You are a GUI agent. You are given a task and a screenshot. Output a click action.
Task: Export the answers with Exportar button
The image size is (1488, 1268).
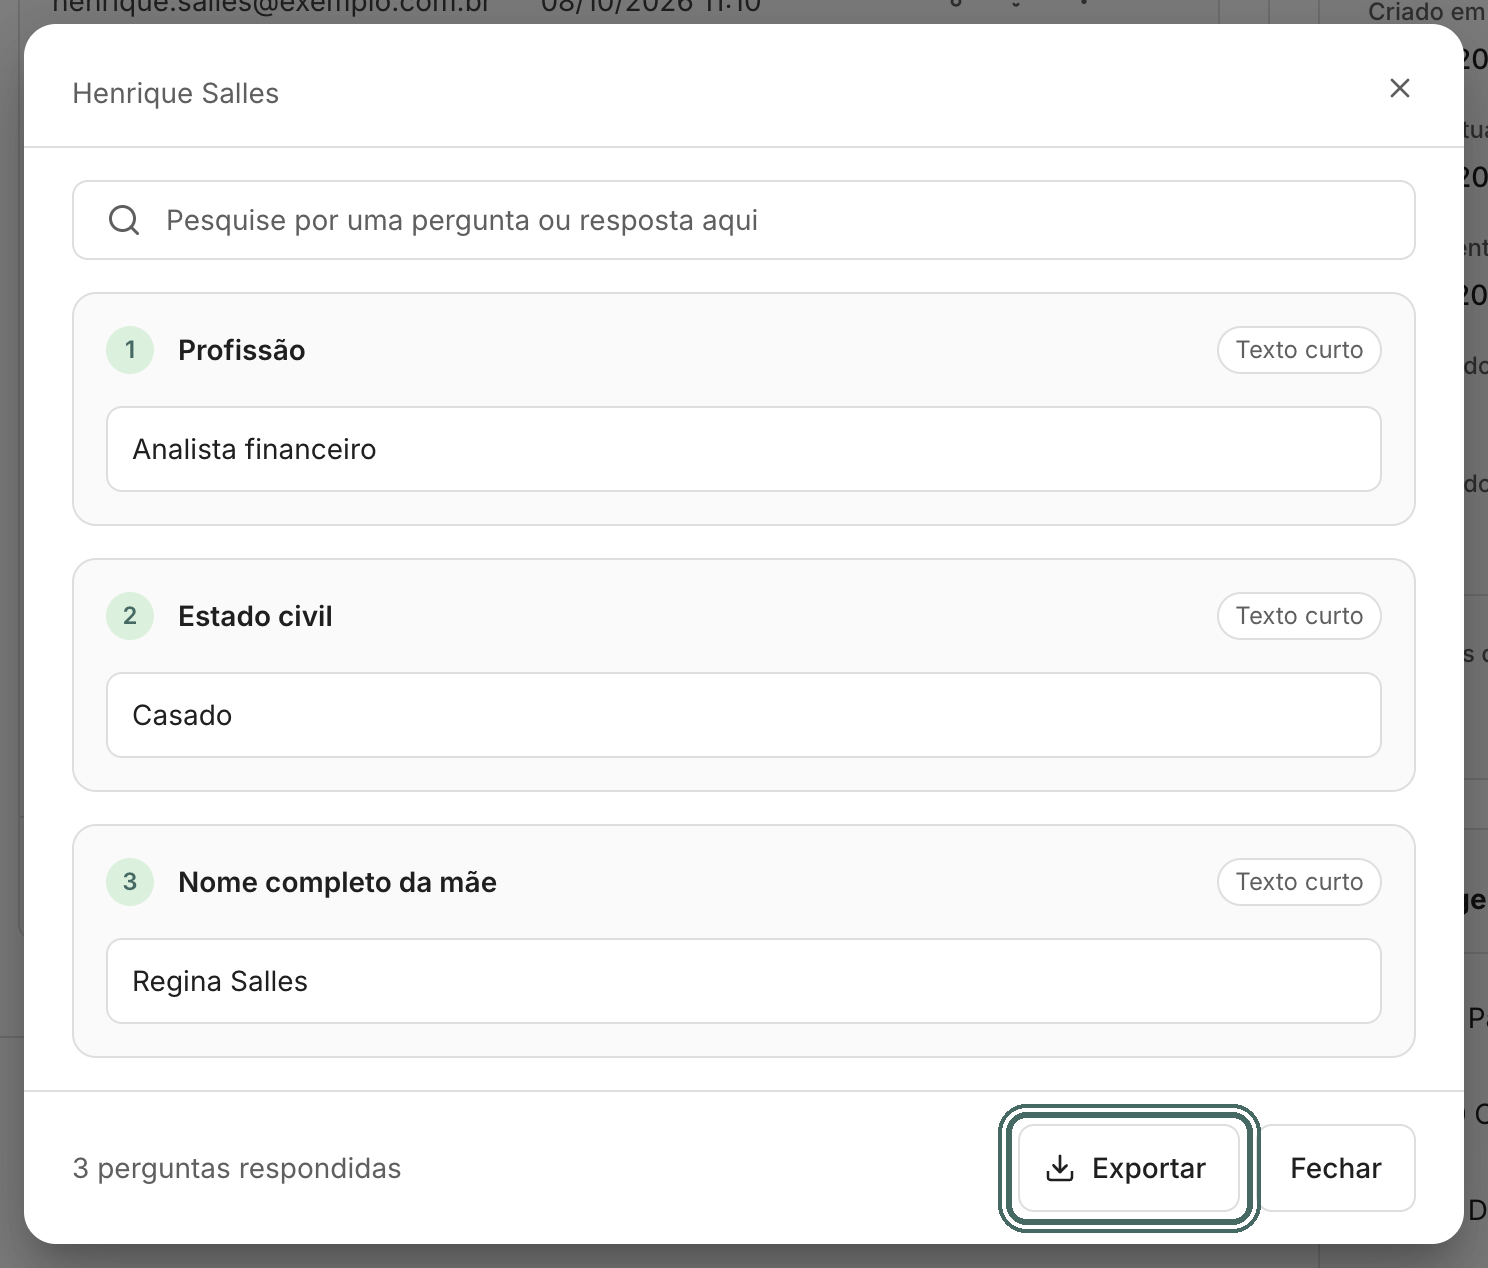click(x=1128, y=1168)
